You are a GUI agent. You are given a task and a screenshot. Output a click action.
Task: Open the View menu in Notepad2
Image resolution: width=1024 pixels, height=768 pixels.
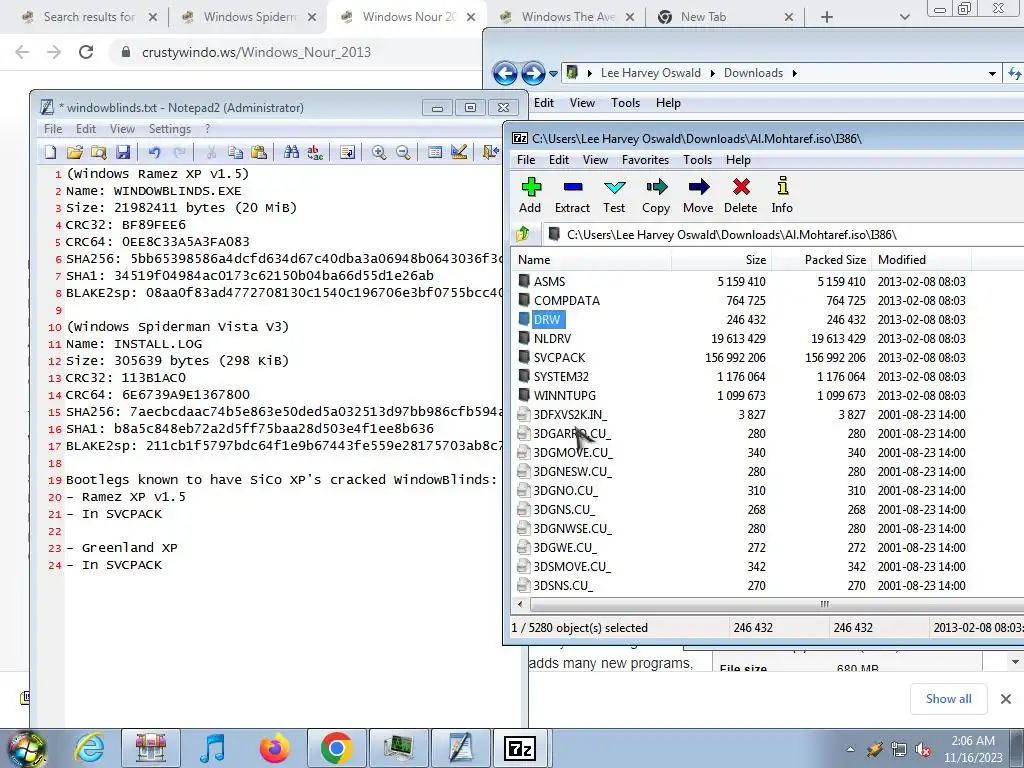[122, 129]
